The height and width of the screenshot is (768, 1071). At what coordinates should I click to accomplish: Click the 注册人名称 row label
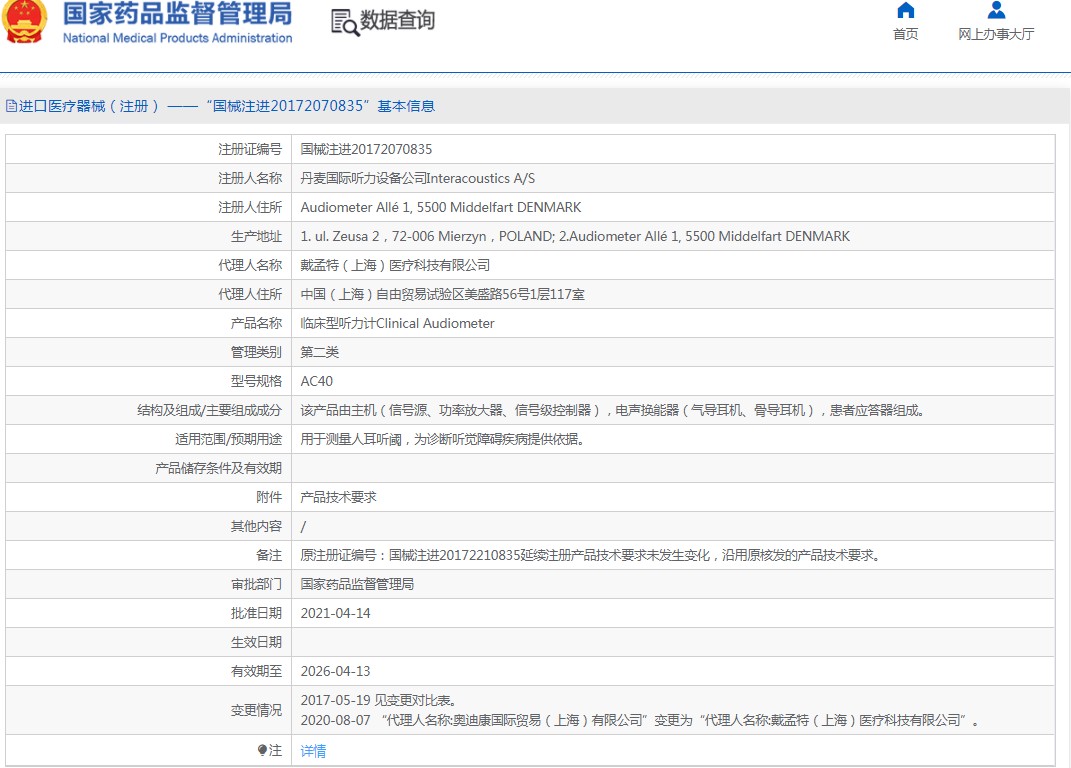[x=250, y=178]
